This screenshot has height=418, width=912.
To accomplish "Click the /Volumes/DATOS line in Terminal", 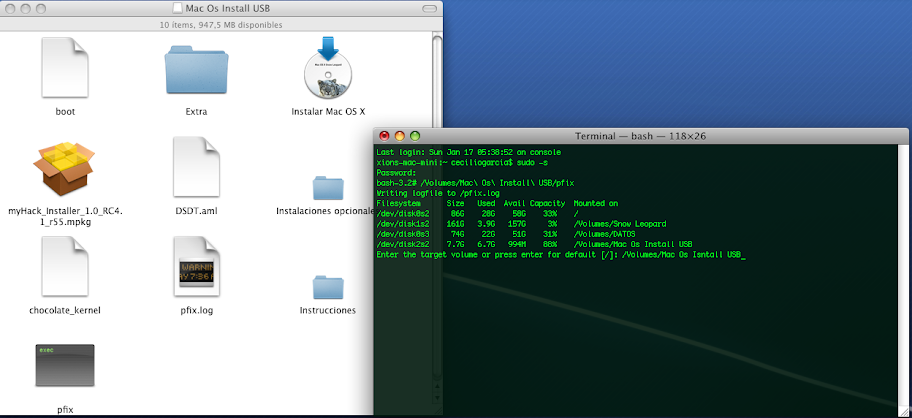I will pos(506,234).
